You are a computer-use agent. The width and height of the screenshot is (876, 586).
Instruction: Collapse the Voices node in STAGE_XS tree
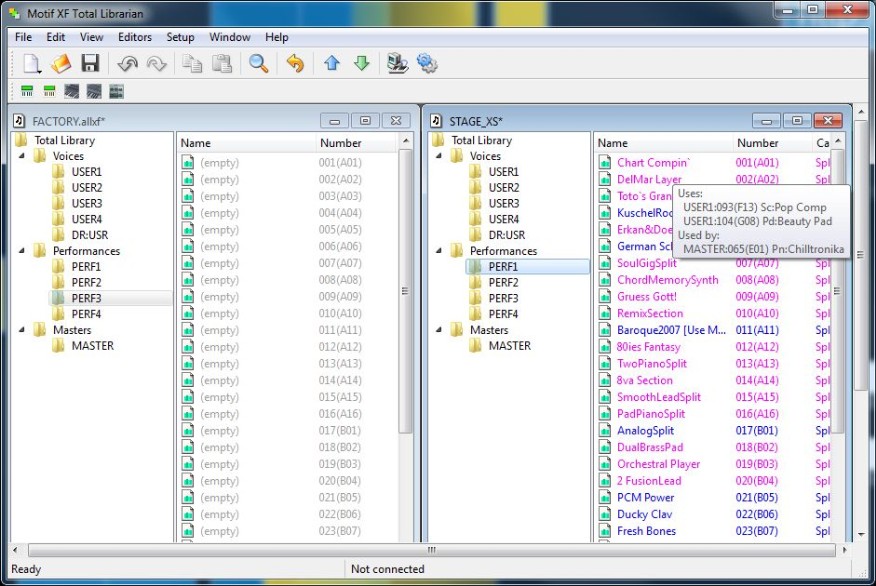click(x=439, y=156)
